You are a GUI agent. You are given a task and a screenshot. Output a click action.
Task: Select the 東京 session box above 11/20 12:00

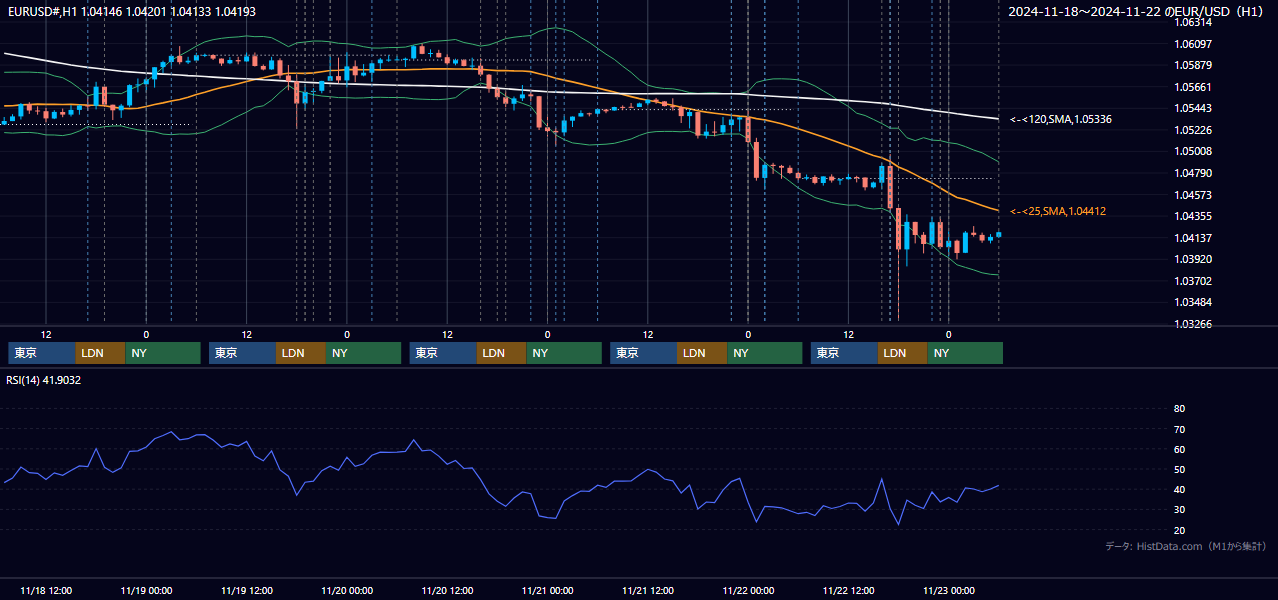pos(443,353)
